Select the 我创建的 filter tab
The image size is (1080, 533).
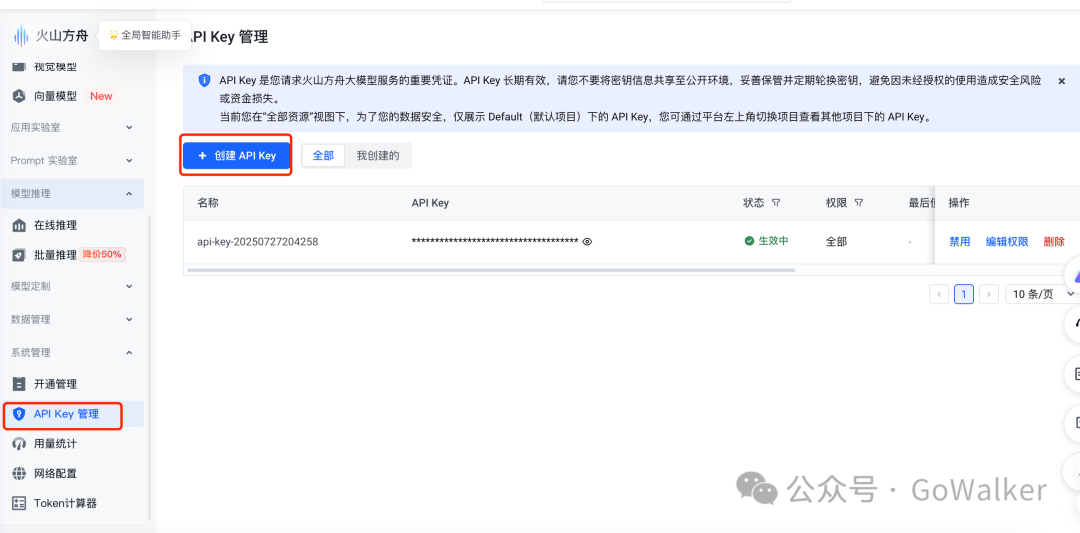[377, 156]
